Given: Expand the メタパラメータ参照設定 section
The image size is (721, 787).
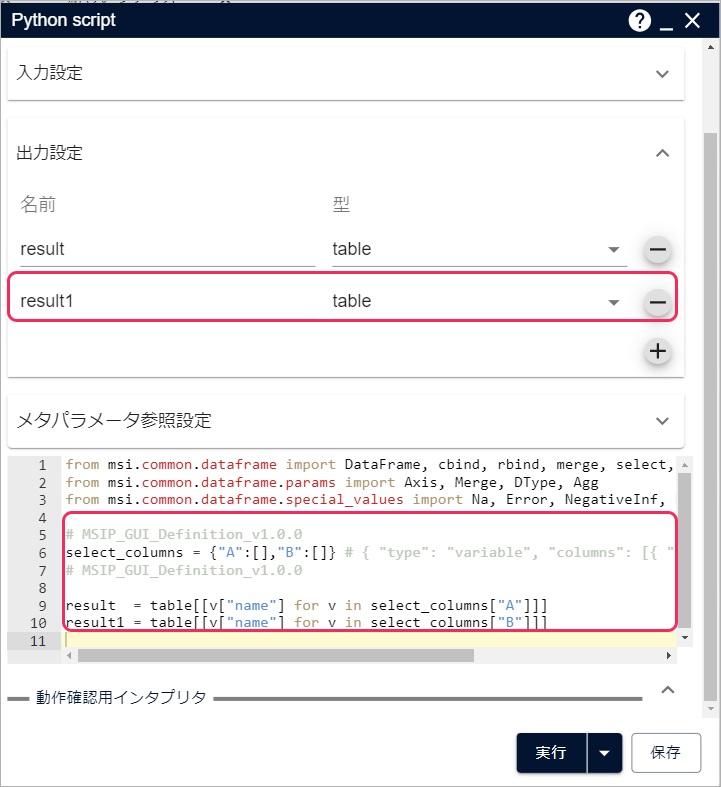Looking at the screenshot, I should click(662, 421).
